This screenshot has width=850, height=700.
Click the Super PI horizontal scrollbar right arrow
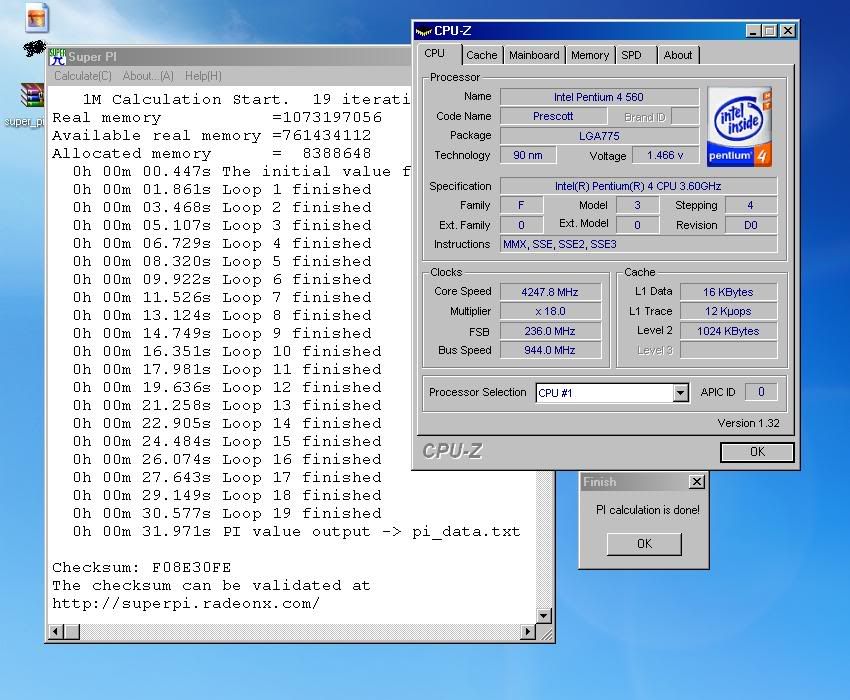(x=528, y=632)
